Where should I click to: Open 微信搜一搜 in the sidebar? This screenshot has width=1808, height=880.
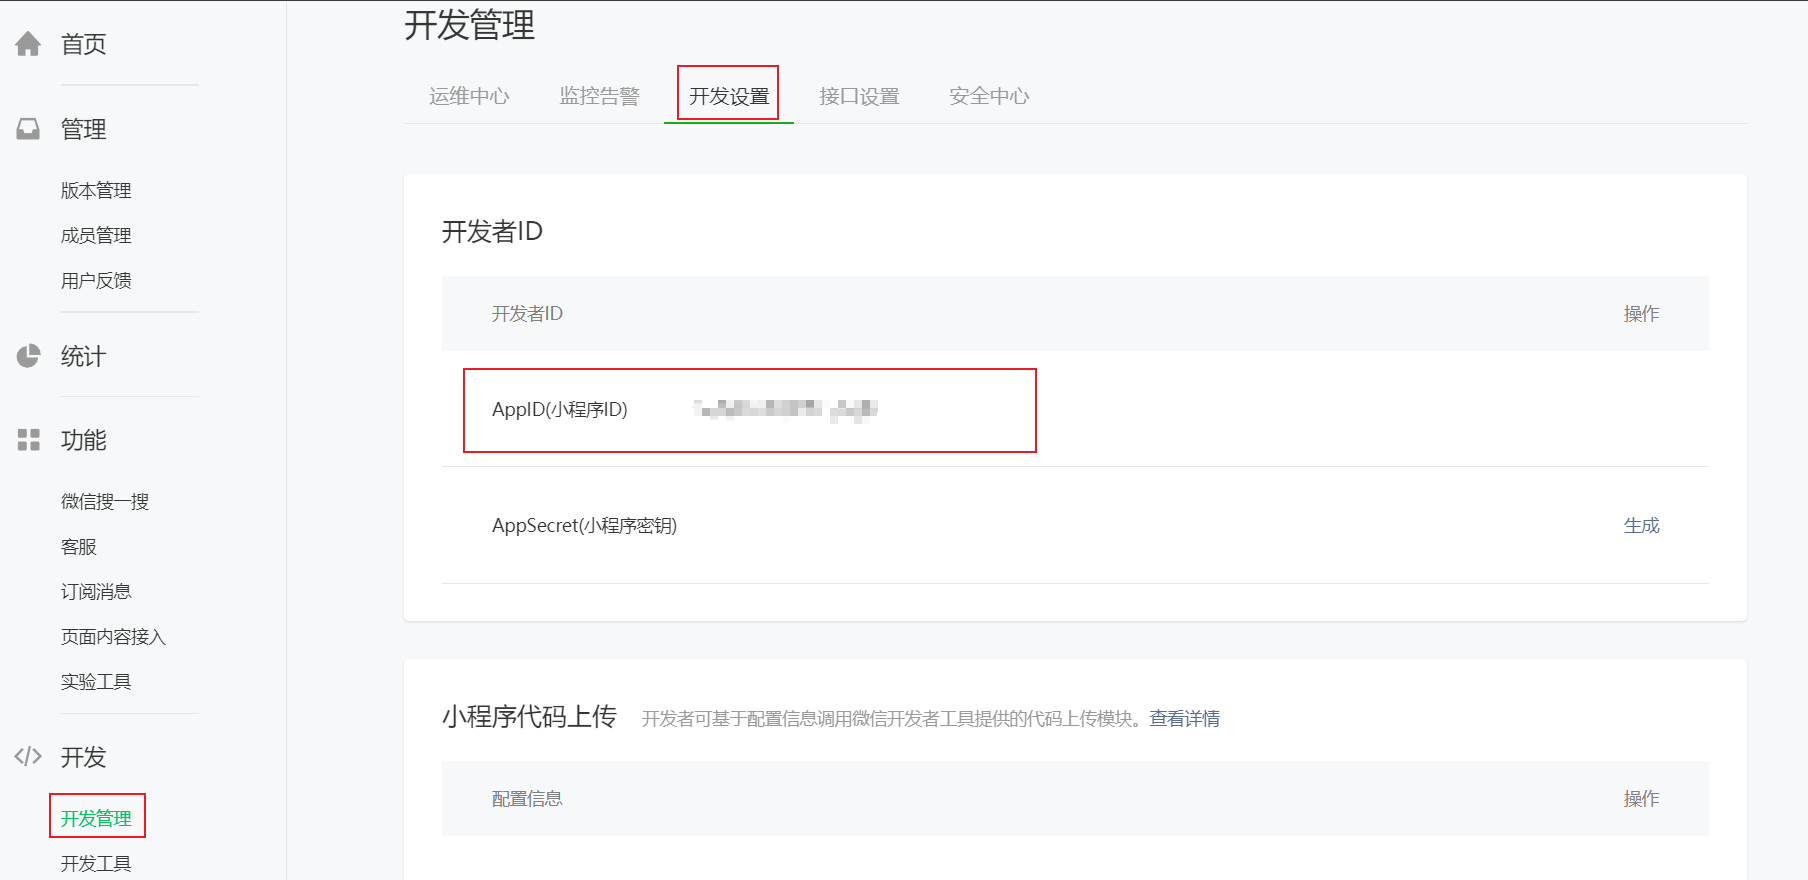105,501
